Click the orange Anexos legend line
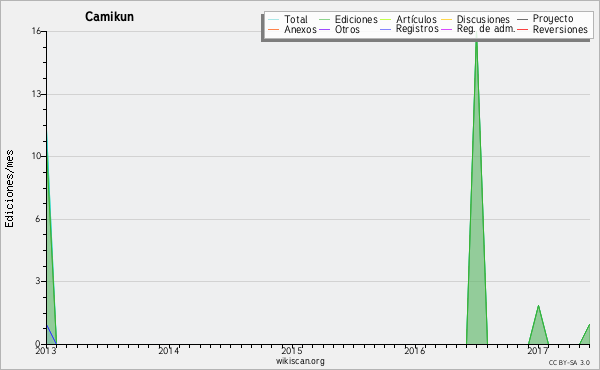 pos(274,29)
